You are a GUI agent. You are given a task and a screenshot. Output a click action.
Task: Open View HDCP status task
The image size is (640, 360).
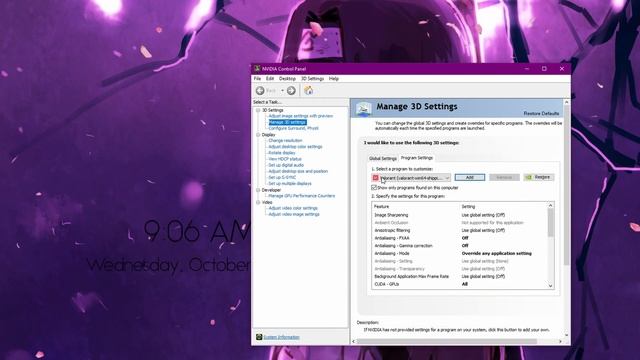click(285, 159)
